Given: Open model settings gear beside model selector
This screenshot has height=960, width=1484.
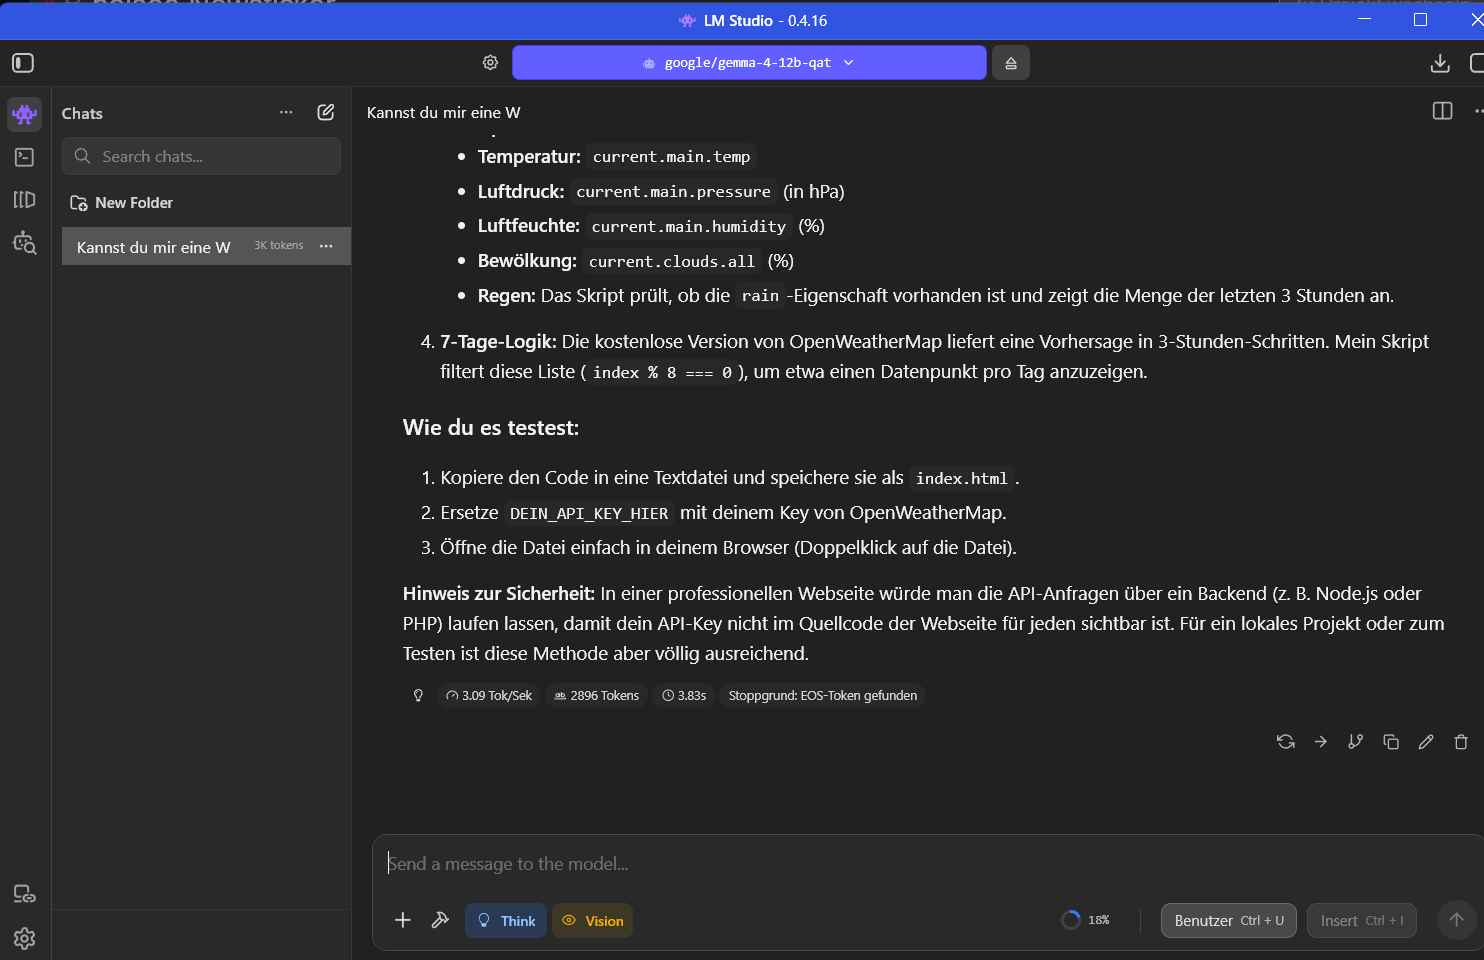Looking at the screenshot, I should click(490, 62).
